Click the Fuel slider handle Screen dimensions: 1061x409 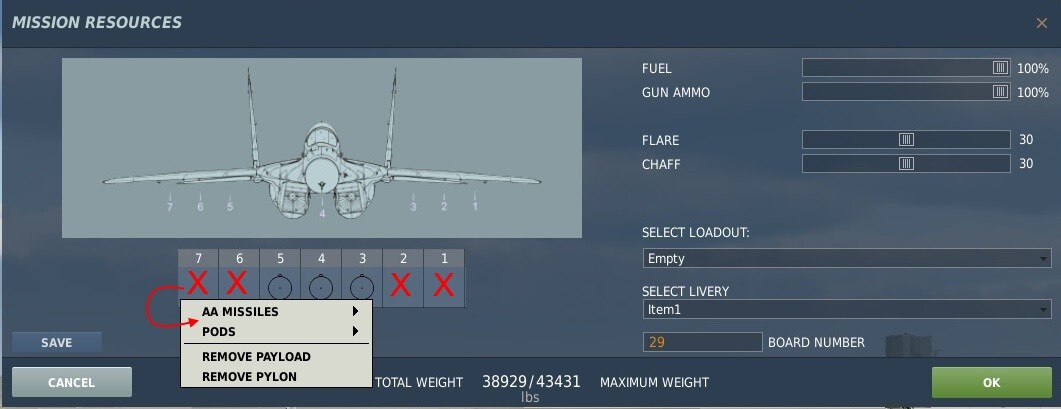point(1000,68)
